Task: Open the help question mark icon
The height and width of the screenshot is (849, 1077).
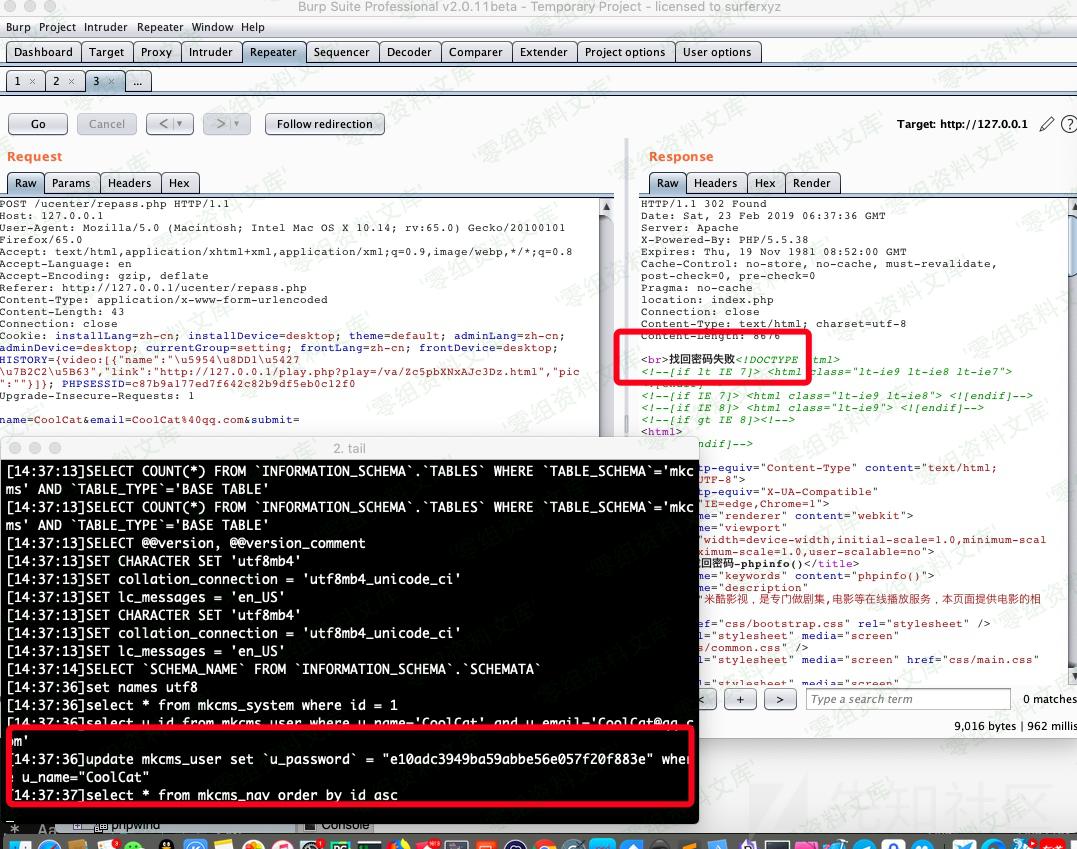Action: [x=1069, y=124]
